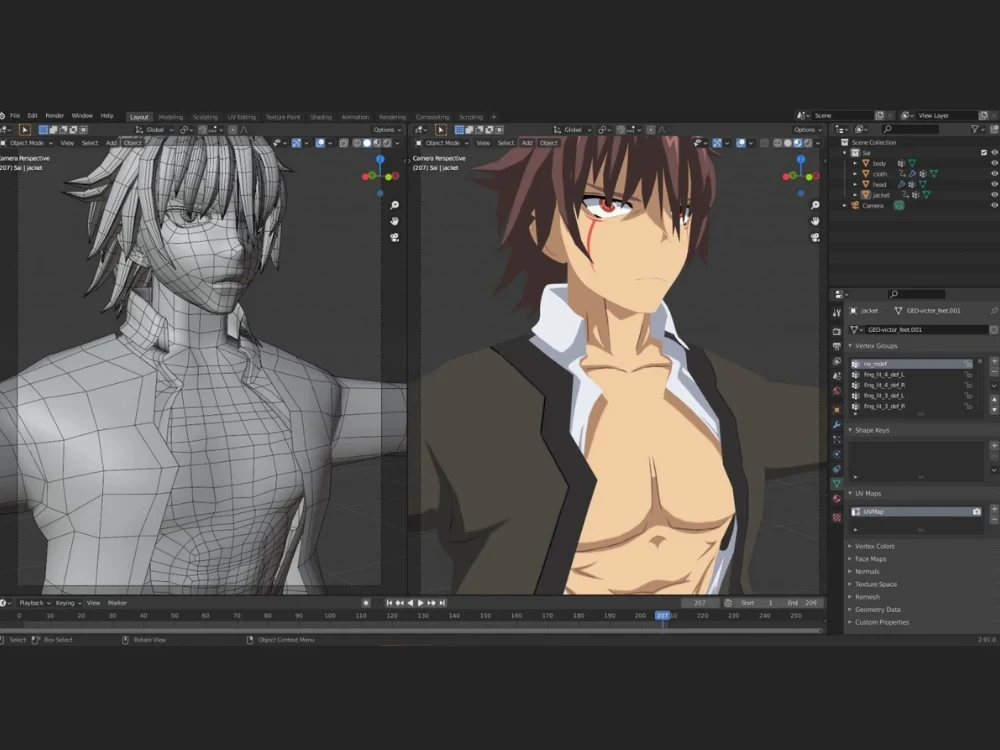The image size is (1000, 750).
Task: Open Options dropdown in the left viewport
Action: click(x=386, y=129)
